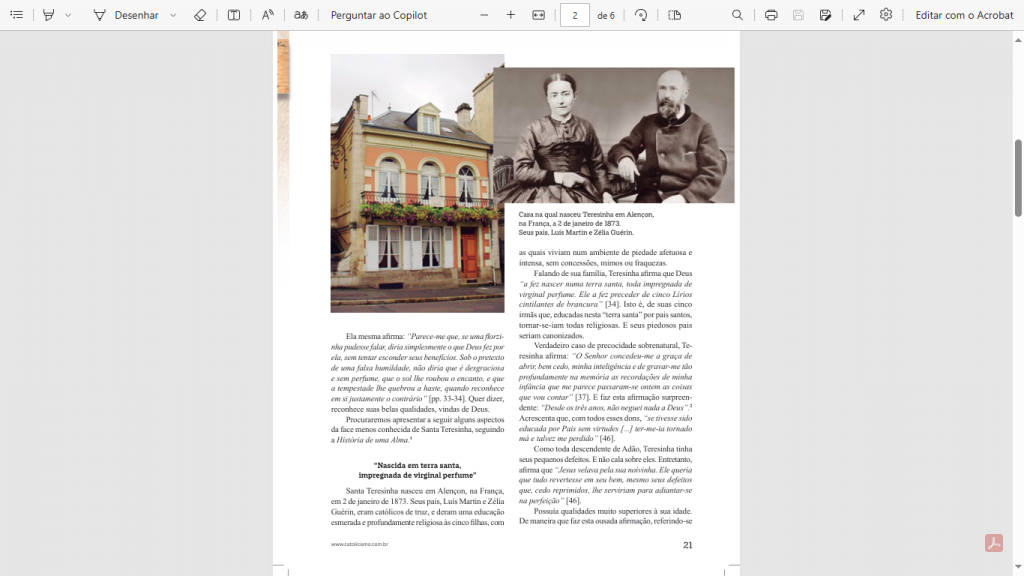Screen dimensions: 1024x576
Task: Click Editar com o Acrobat
Action: pyautogui.click(x=964, y=15)
